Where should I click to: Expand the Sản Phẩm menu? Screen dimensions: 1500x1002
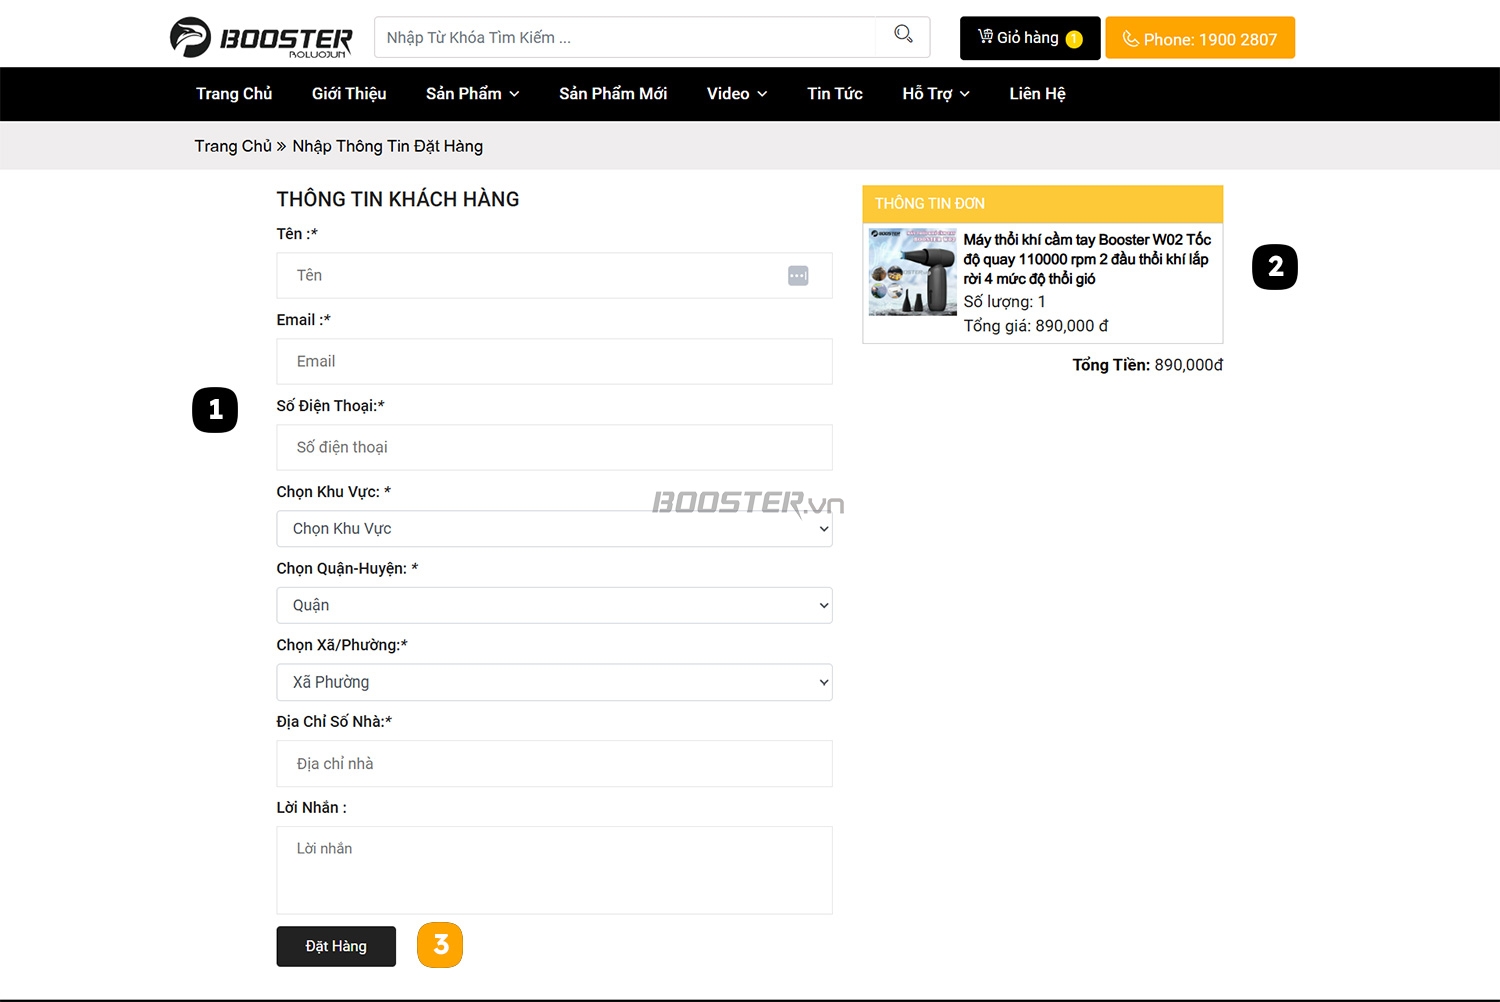pos(472,94)
